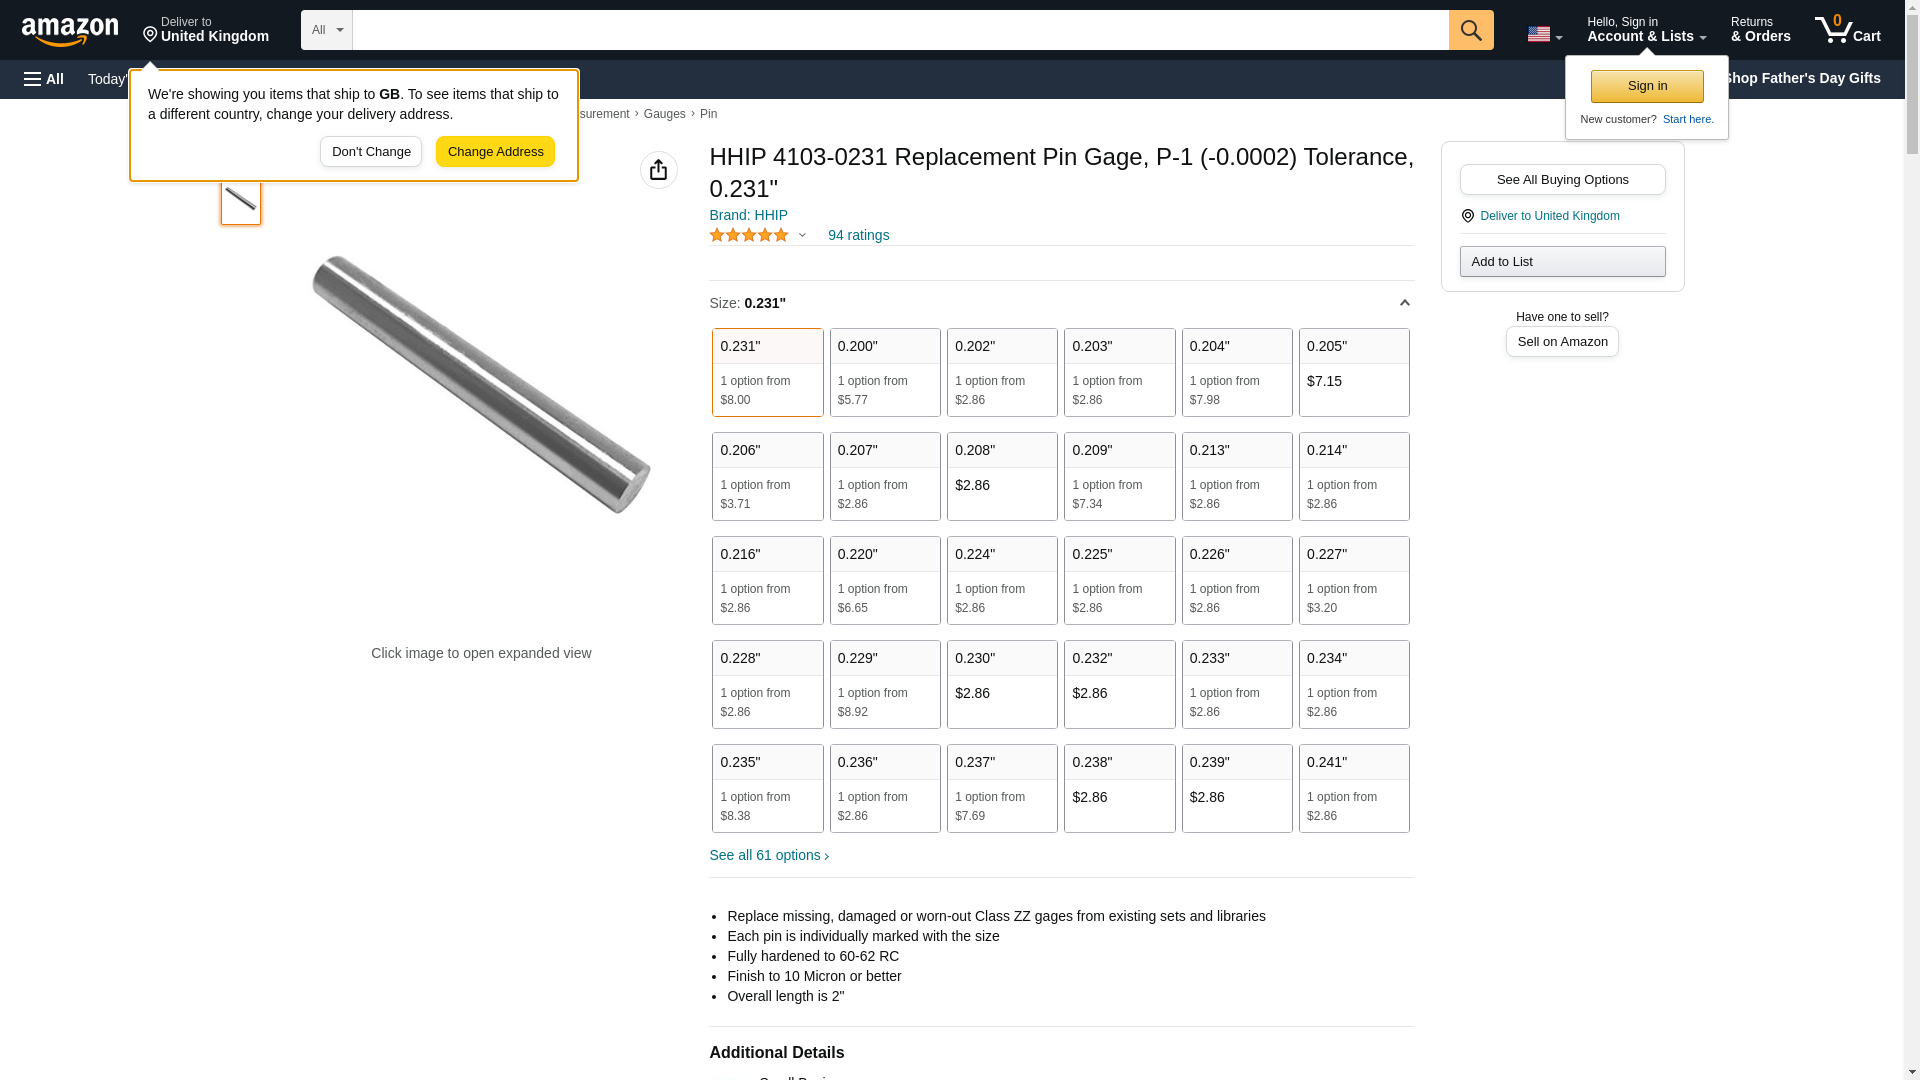Viewport: 1920px width, 1080px height.
Task: Choose the 0.230" size option
Action: click(1001, 684)
